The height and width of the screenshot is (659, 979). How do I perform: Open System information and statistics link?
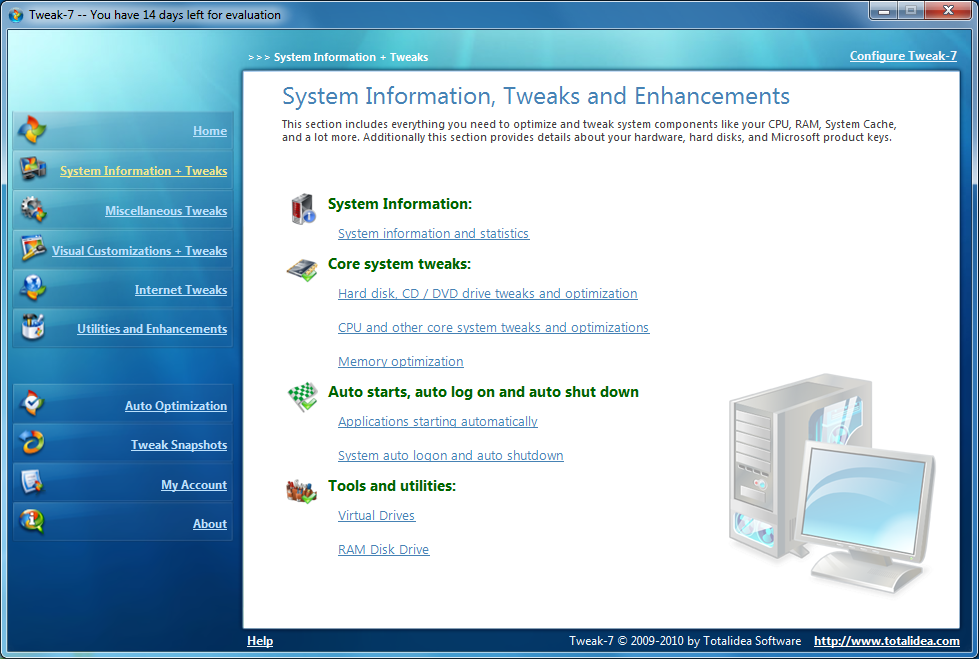(433, 234)
